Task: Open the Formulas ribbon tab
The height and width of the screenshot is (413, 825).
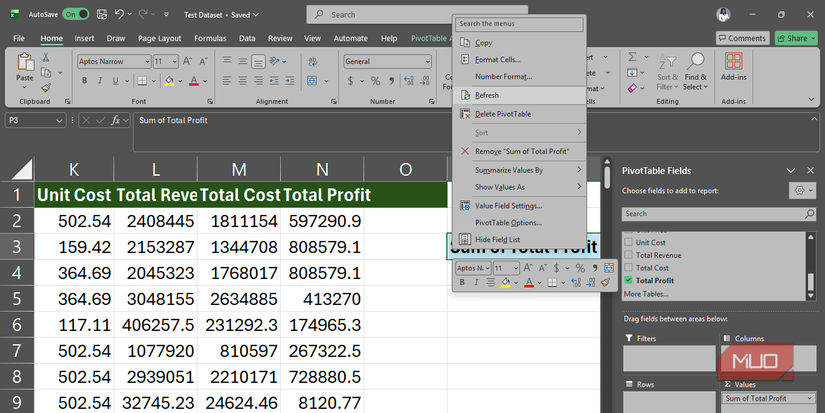Action: (210, 38)
